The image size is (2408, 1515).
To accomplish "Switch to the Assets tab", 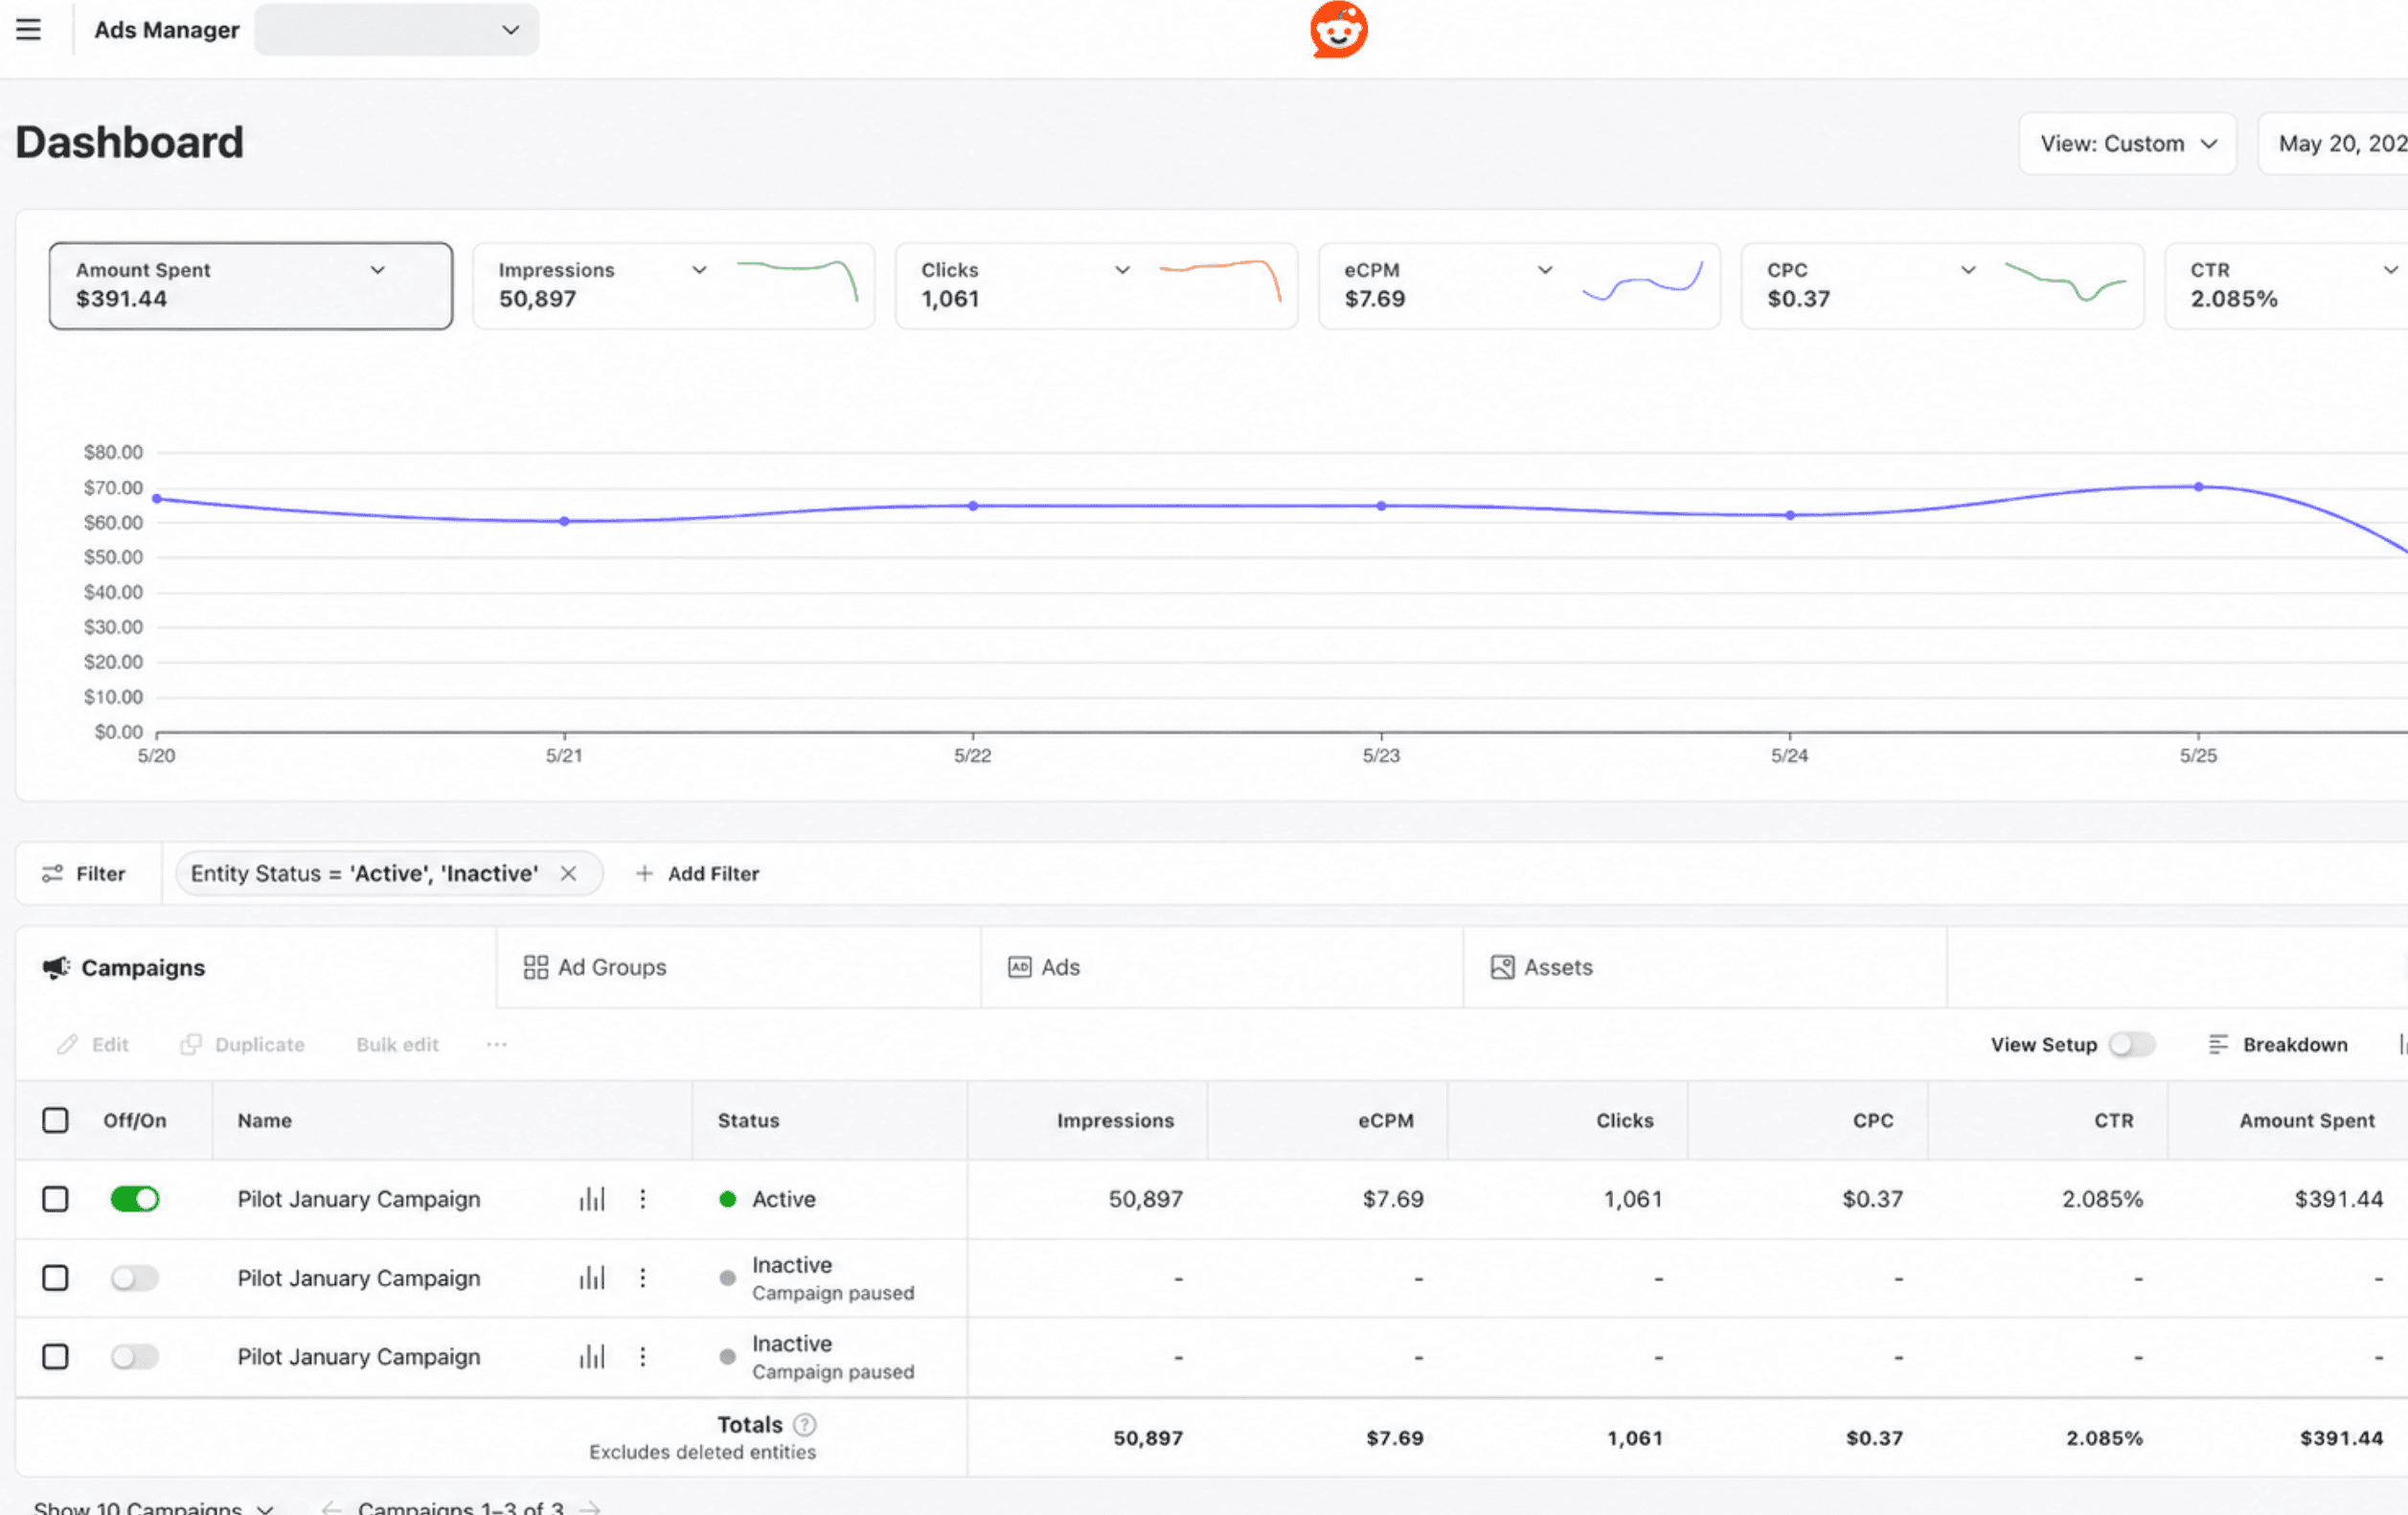I will click(1705, 967).
